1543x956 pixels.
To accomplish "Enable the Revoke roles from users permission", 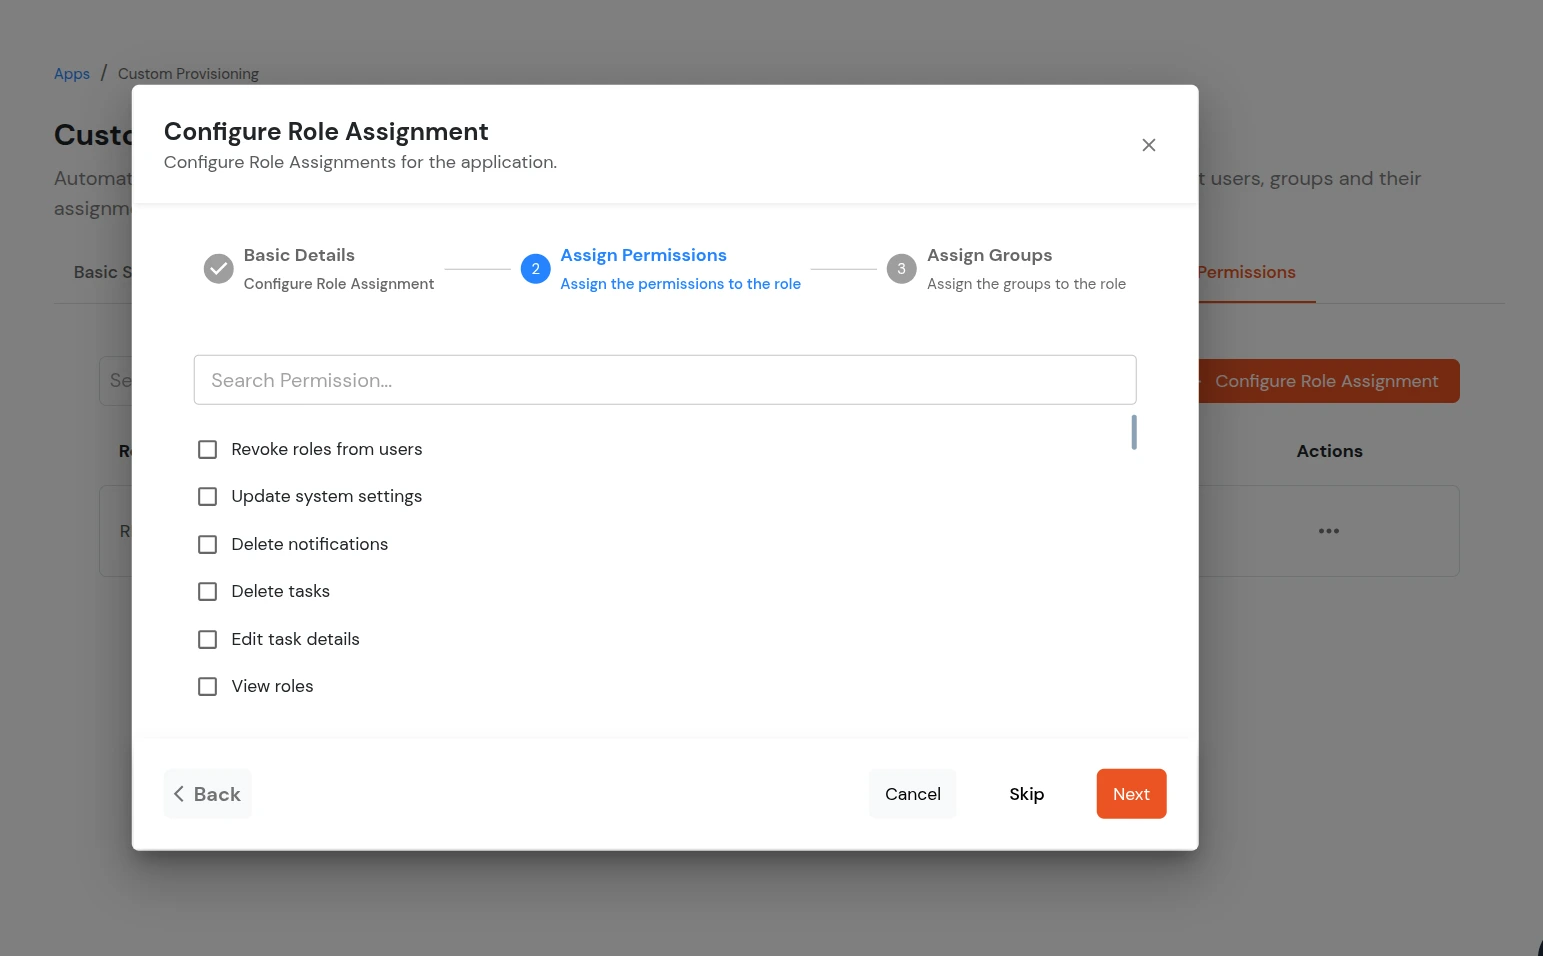I will coord(207,449).
